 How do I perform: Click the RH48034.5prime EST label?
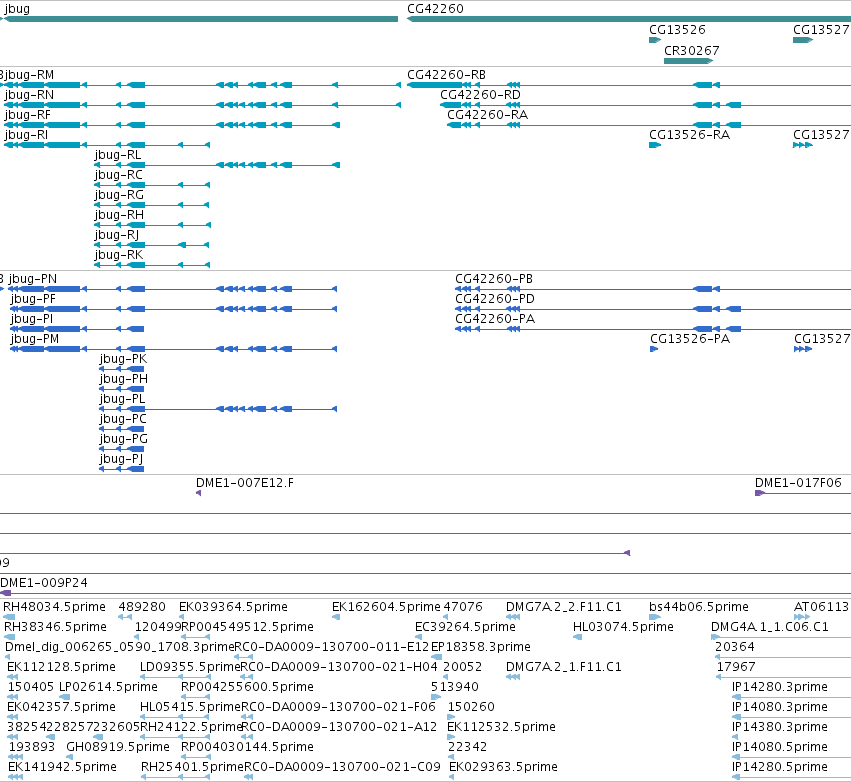pos(54,606)
